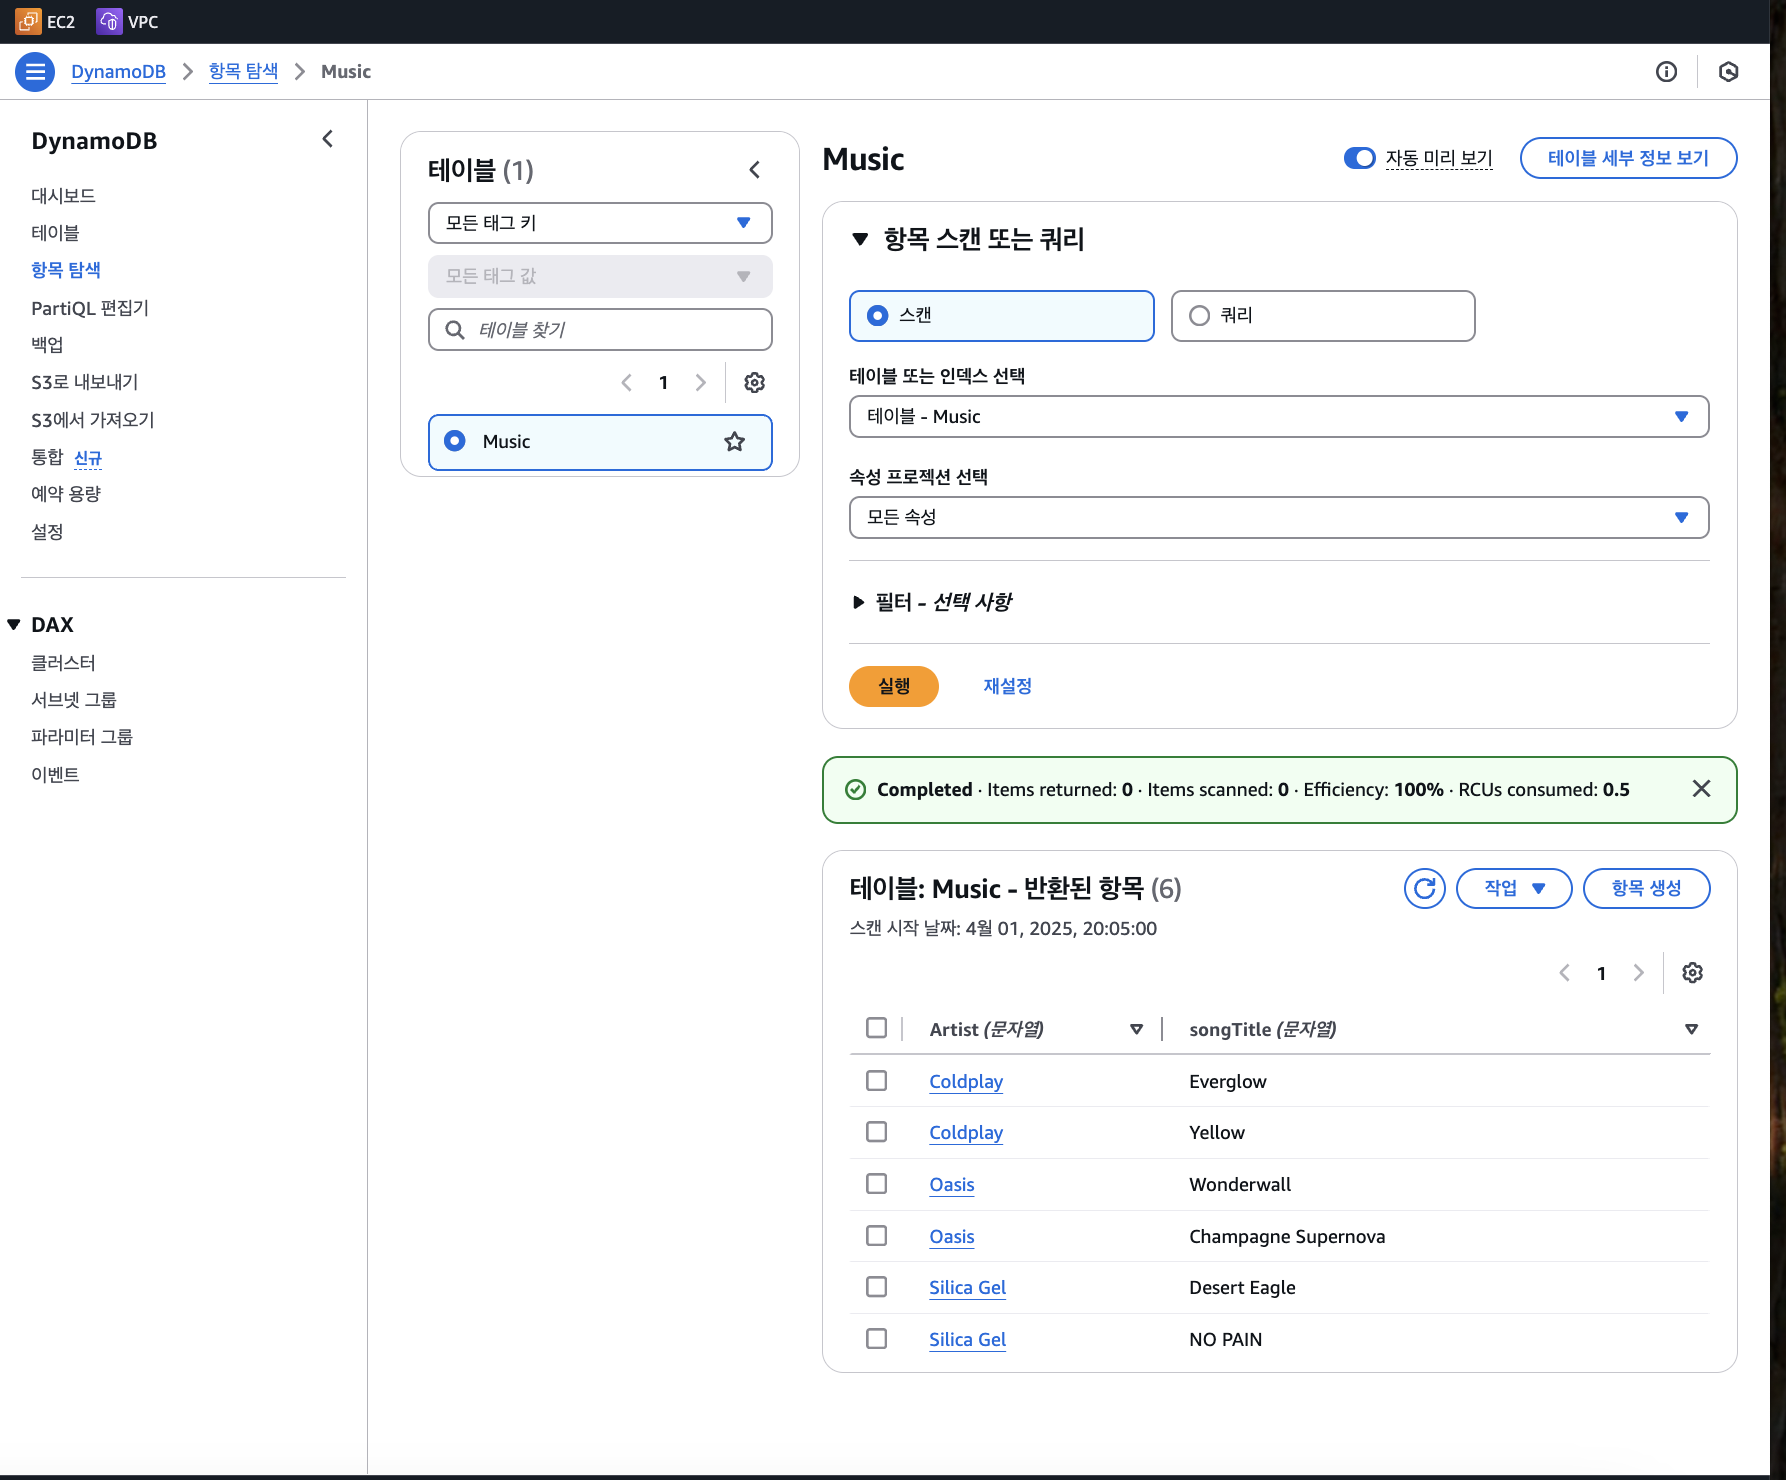Screen dimensions: 1786x1480
Task: Open returned items preferences gear icon
Action: [1692, 973]
